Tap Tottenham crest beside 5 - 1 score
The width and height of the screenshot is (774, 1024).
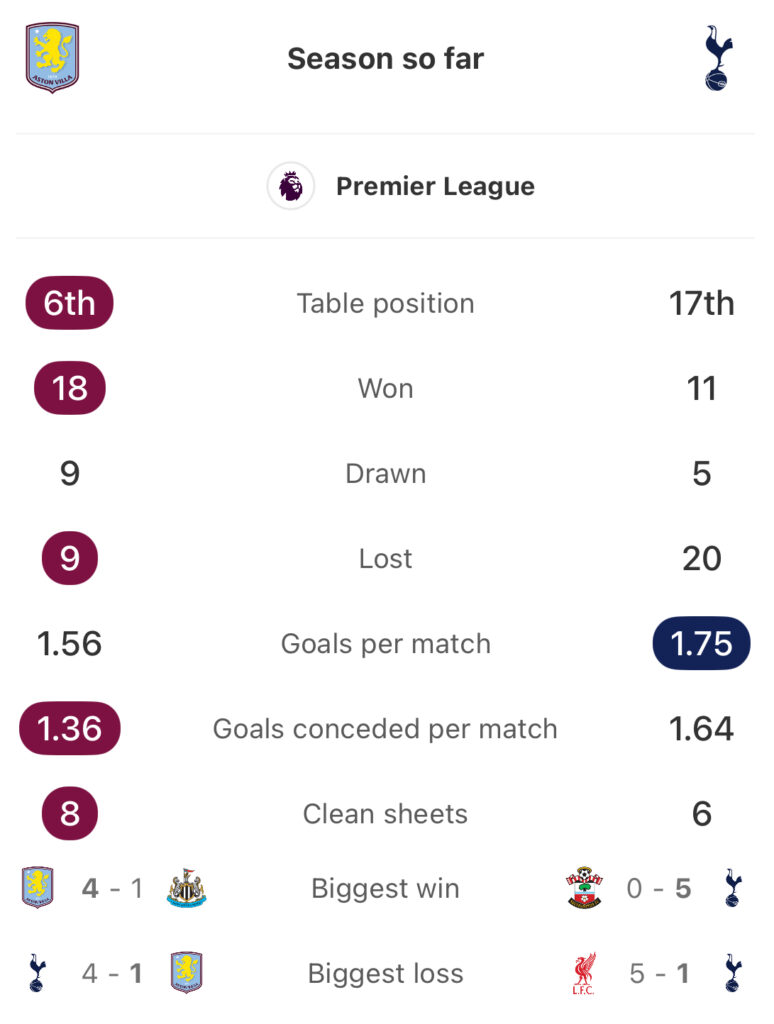[x=733, y=973]
